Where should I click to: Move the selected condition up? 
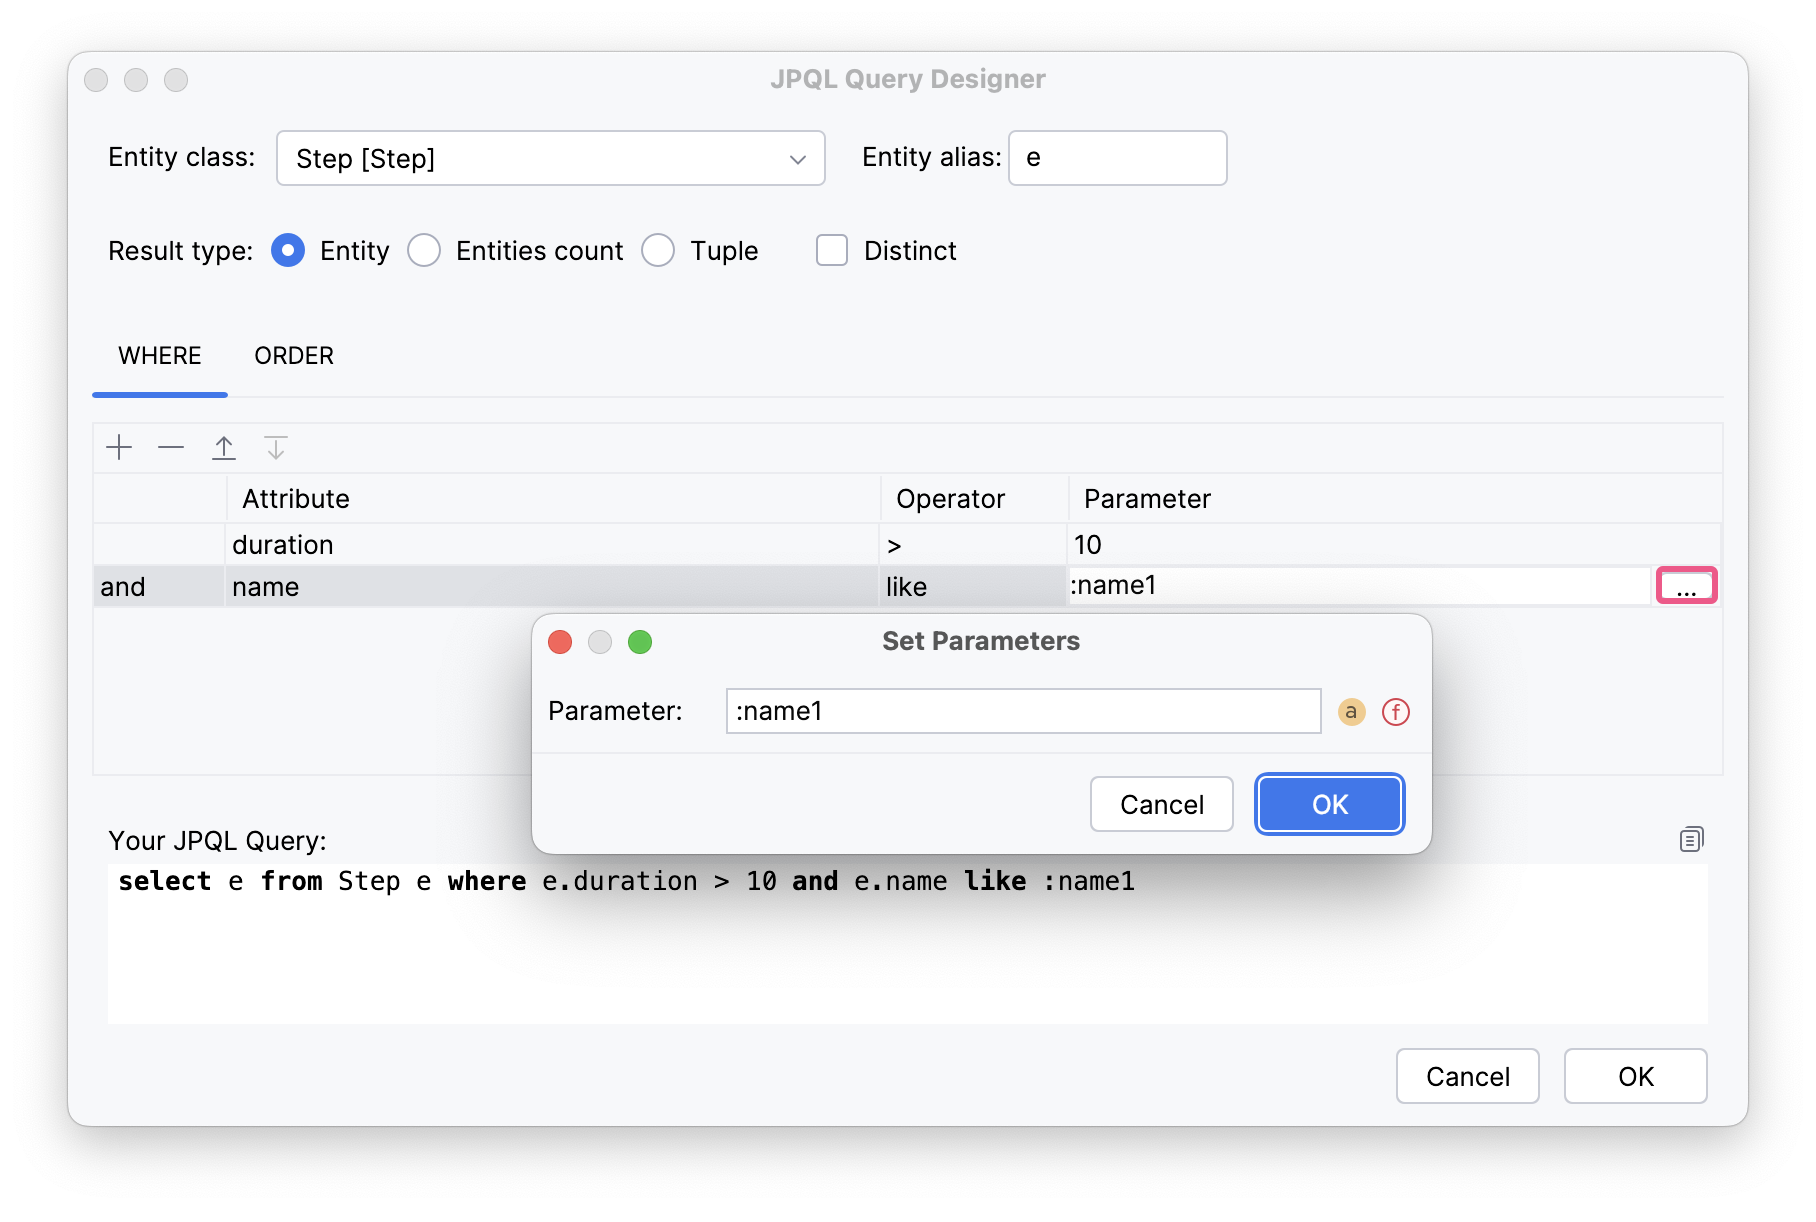224,447
